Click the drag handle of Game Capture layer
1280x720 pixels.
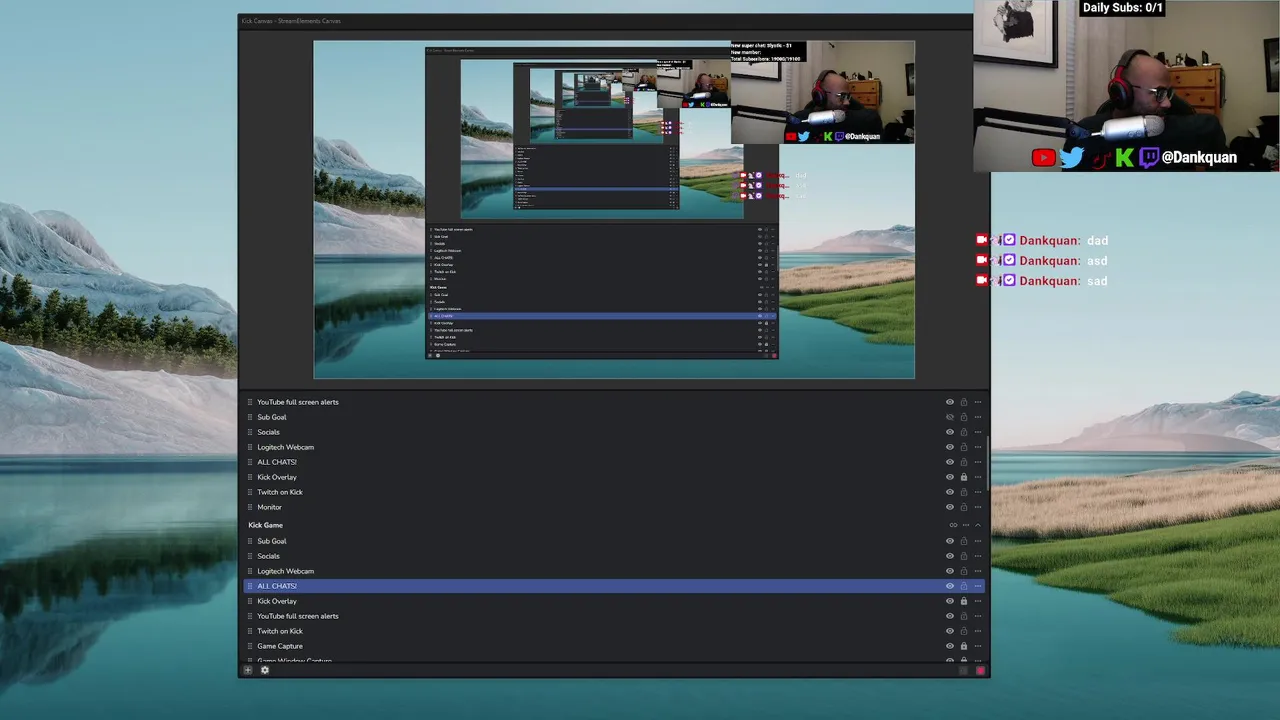tap(250, 646)
